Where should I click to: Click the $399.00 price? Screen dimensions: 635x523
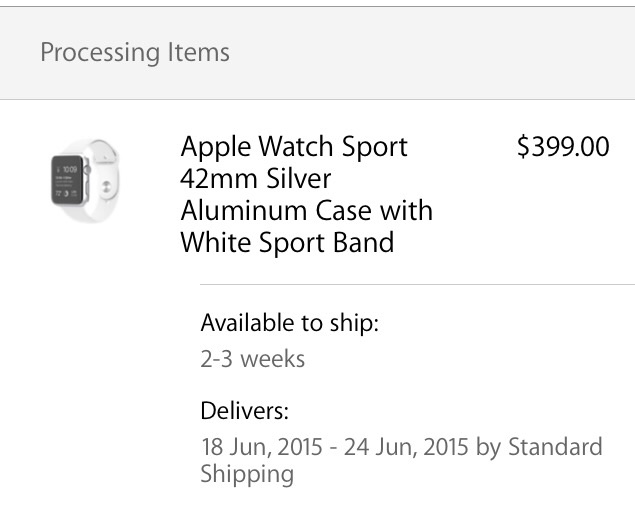pos(562,147)
